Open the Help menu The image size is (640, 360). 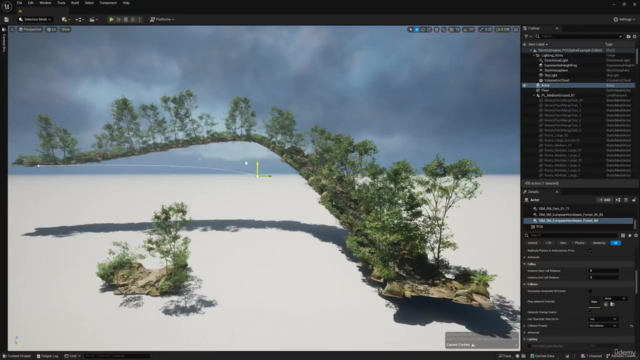pos(126,3)
